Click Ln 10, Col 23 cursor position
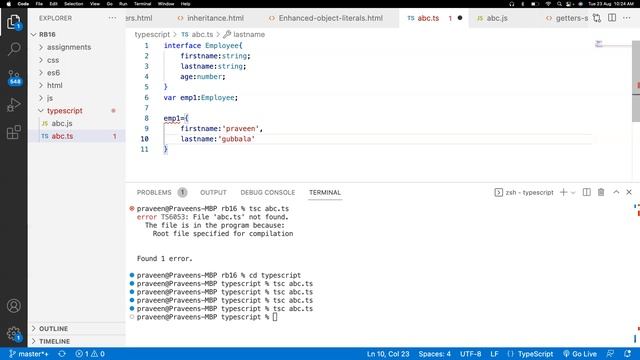Screen dimensions: 640x360 pos(388,354)
